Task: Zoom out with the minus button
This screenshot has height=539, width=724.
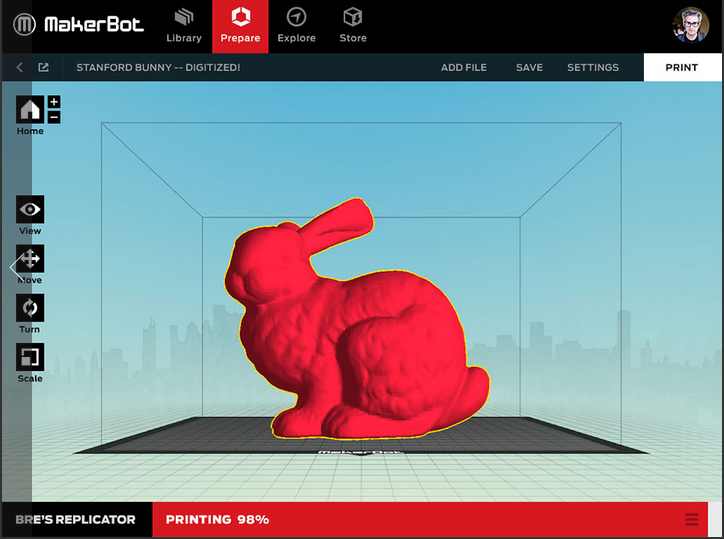Action: 54,117
